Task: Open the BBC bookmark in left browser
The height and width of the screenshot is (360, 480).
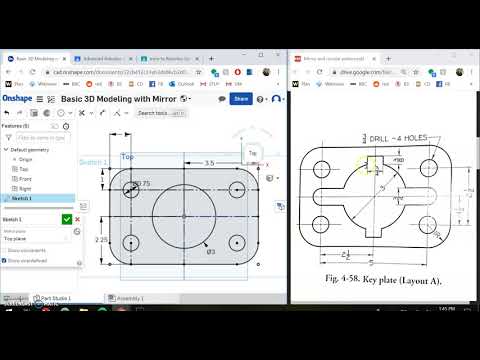Action: (72, 84)
